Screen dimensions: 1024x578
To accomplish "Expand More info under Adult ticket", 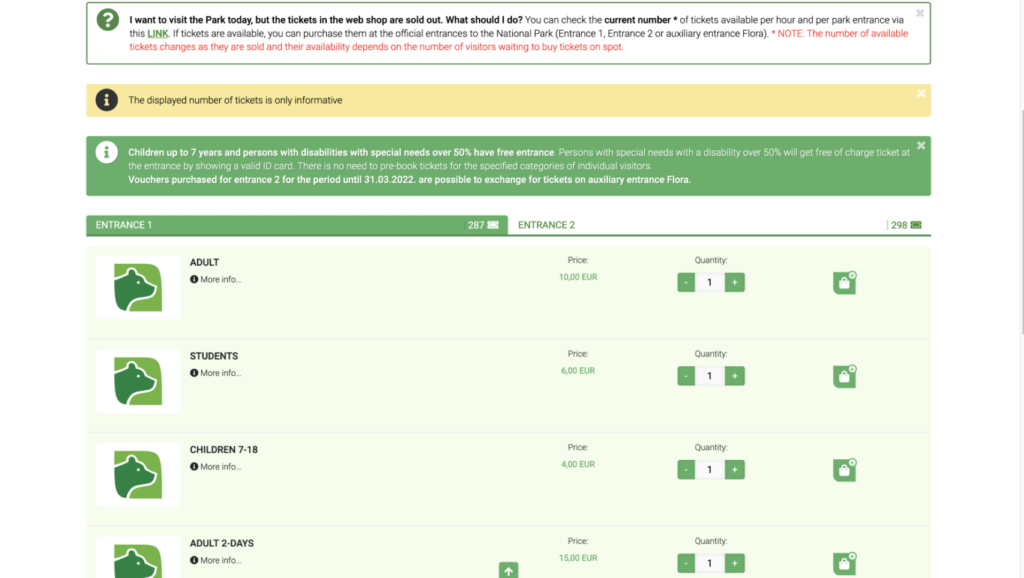I will [x=220, y=279].
